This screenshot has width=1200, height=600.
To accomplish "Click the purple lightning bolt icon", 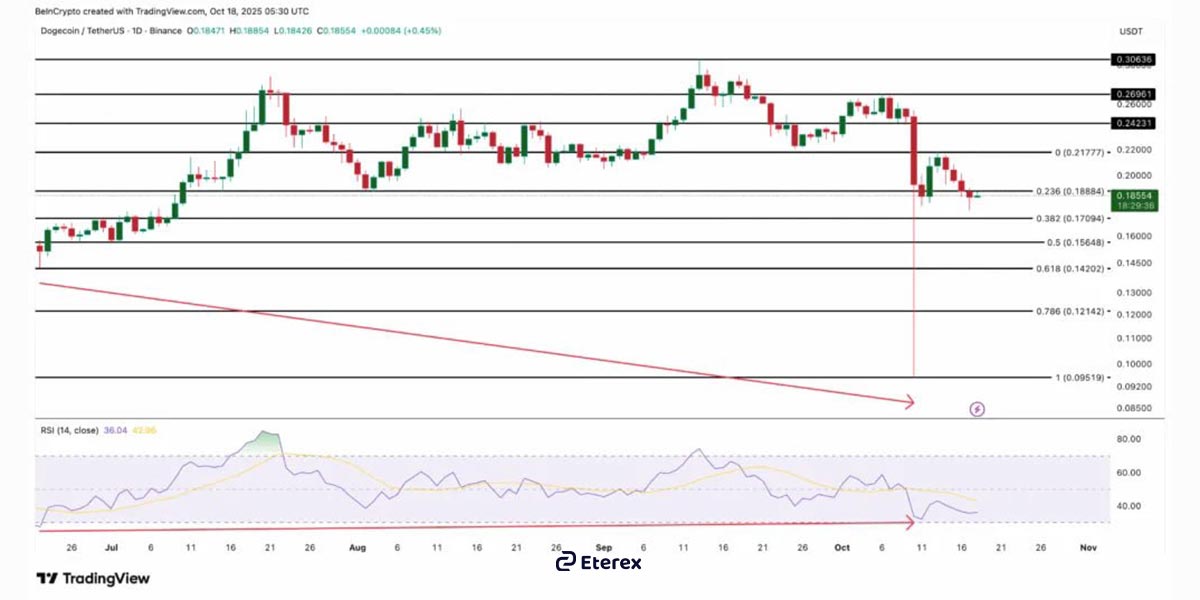I will [978, 409].
